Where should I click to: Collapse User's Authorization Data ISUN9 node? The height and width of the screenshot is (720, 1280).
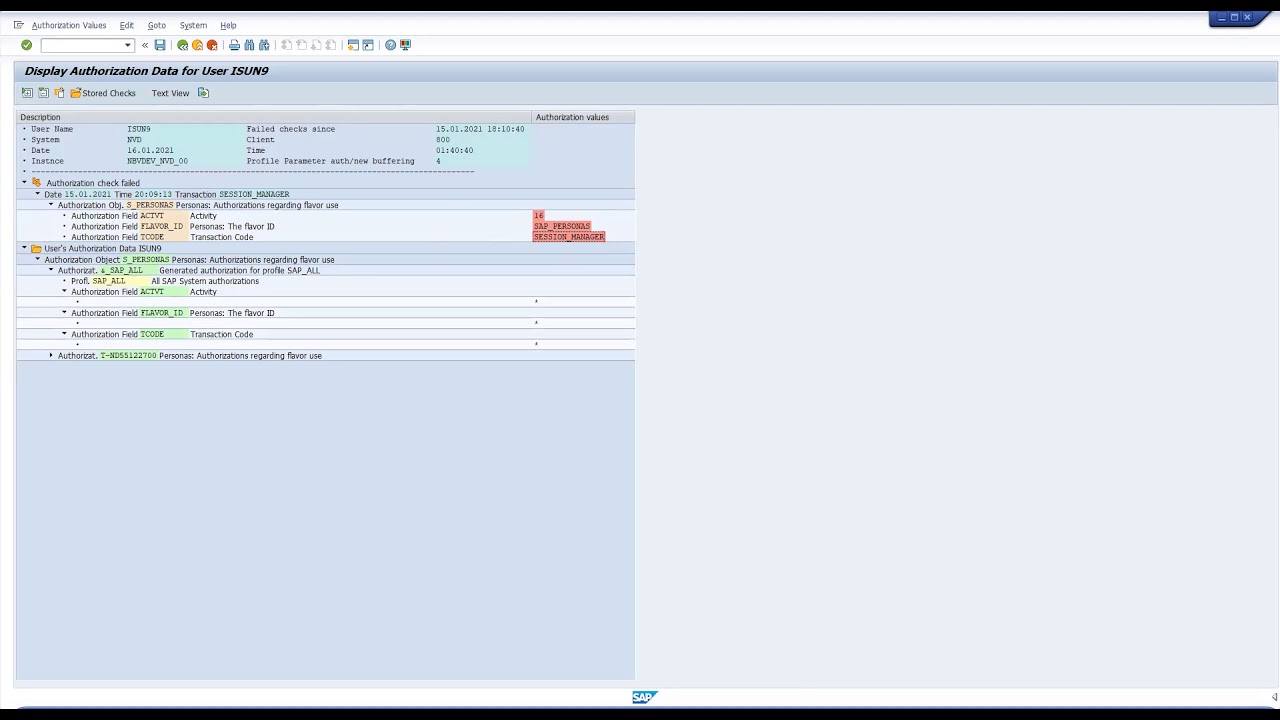(24, 248)
